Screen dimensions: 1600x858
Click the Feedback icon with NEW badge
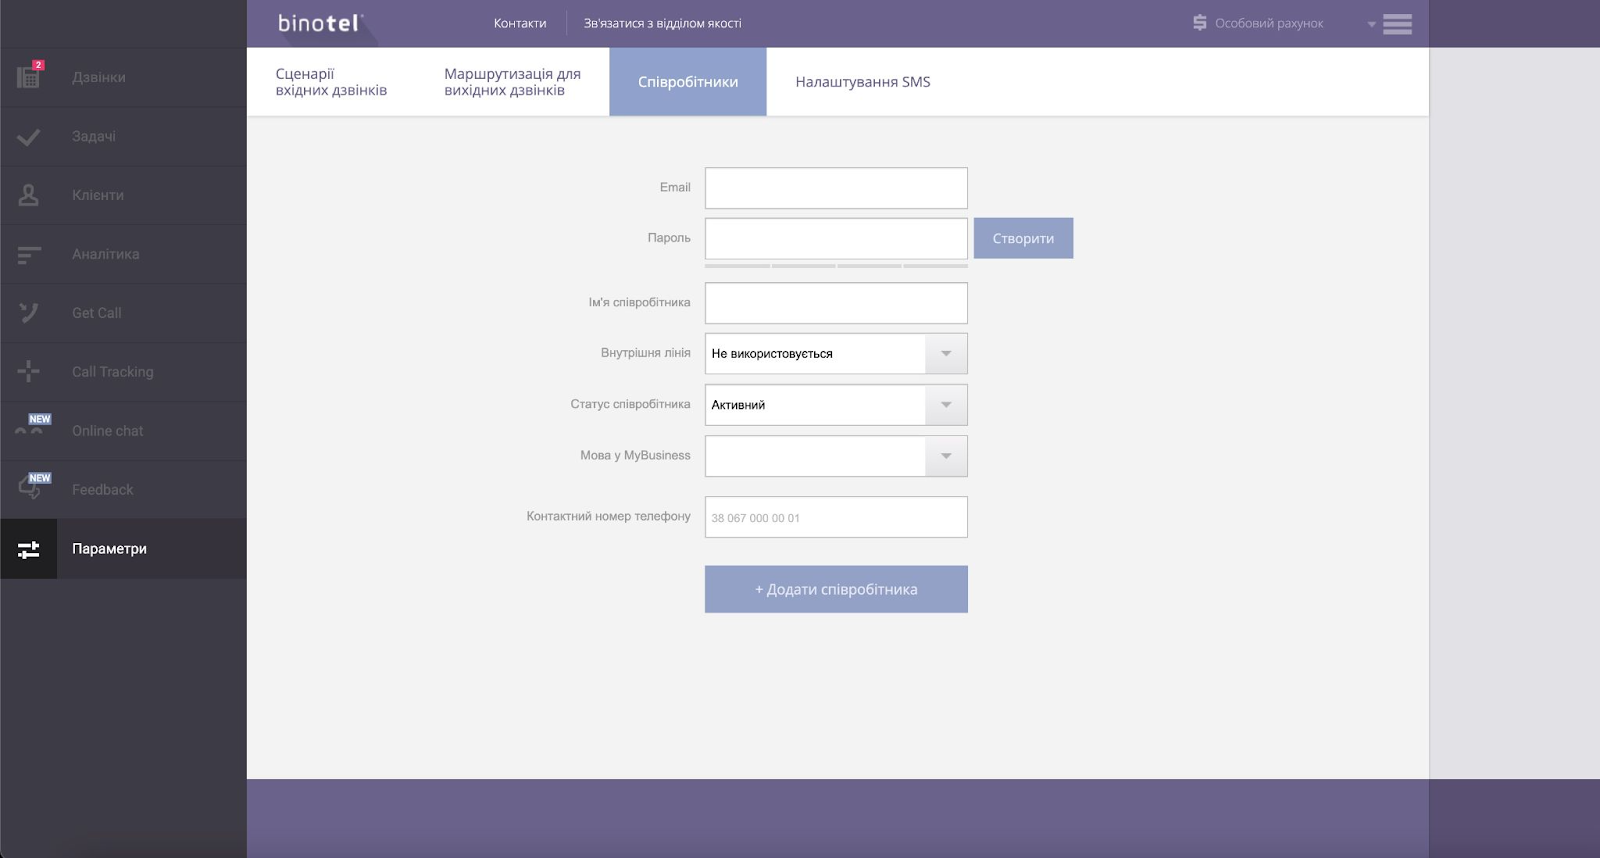pyautogui.click(x=33, y=486)
